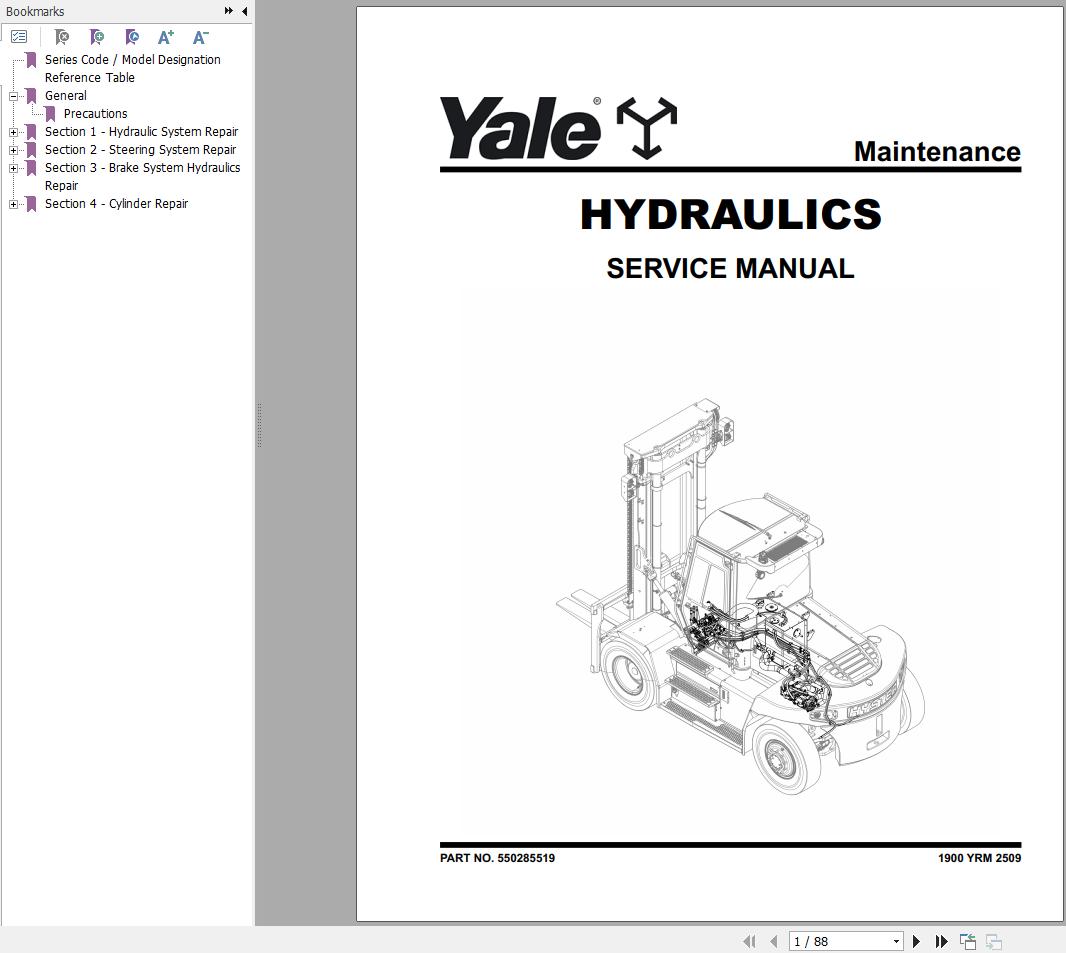Expand Section 4 - Cylinder Repair
1066x953 pixels.
(13, 204)
